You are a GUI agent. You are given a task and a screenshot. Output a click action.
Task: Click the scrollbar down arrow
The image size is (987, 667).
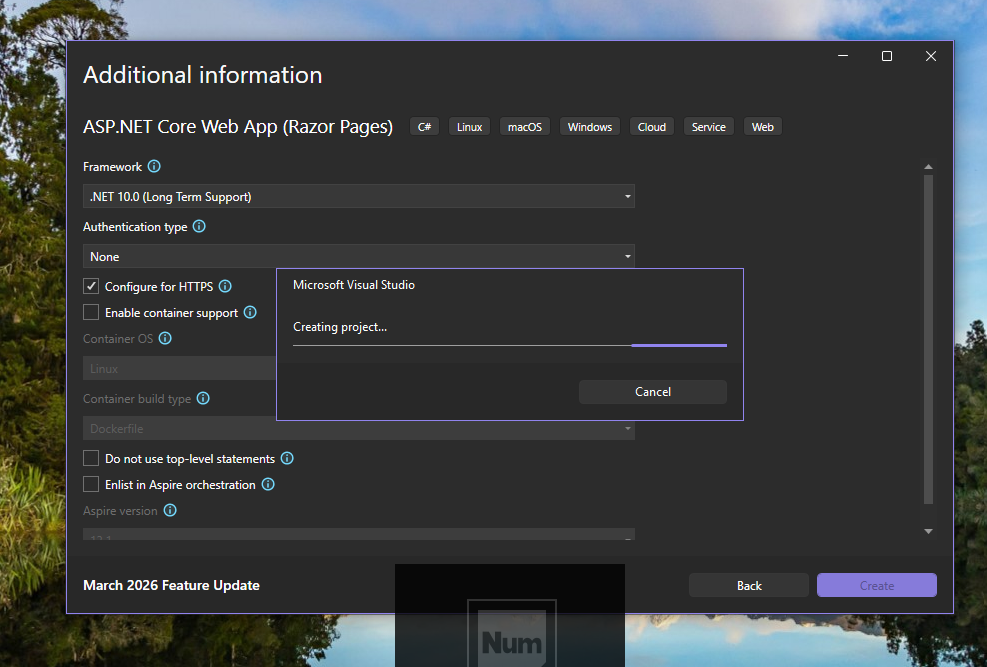[x=928, y=531]
